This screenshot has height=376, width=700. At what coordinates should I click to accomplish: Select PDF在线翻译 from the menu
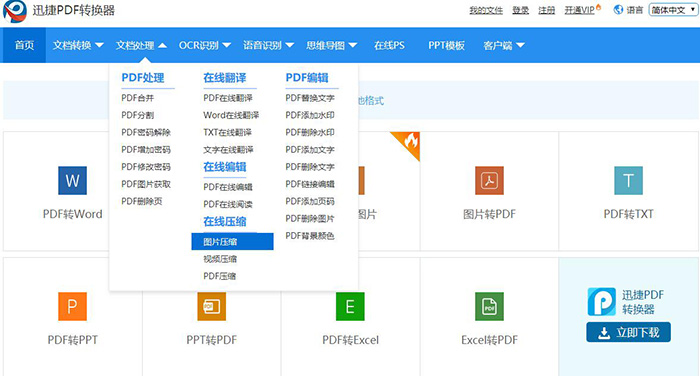click(228, 98)
